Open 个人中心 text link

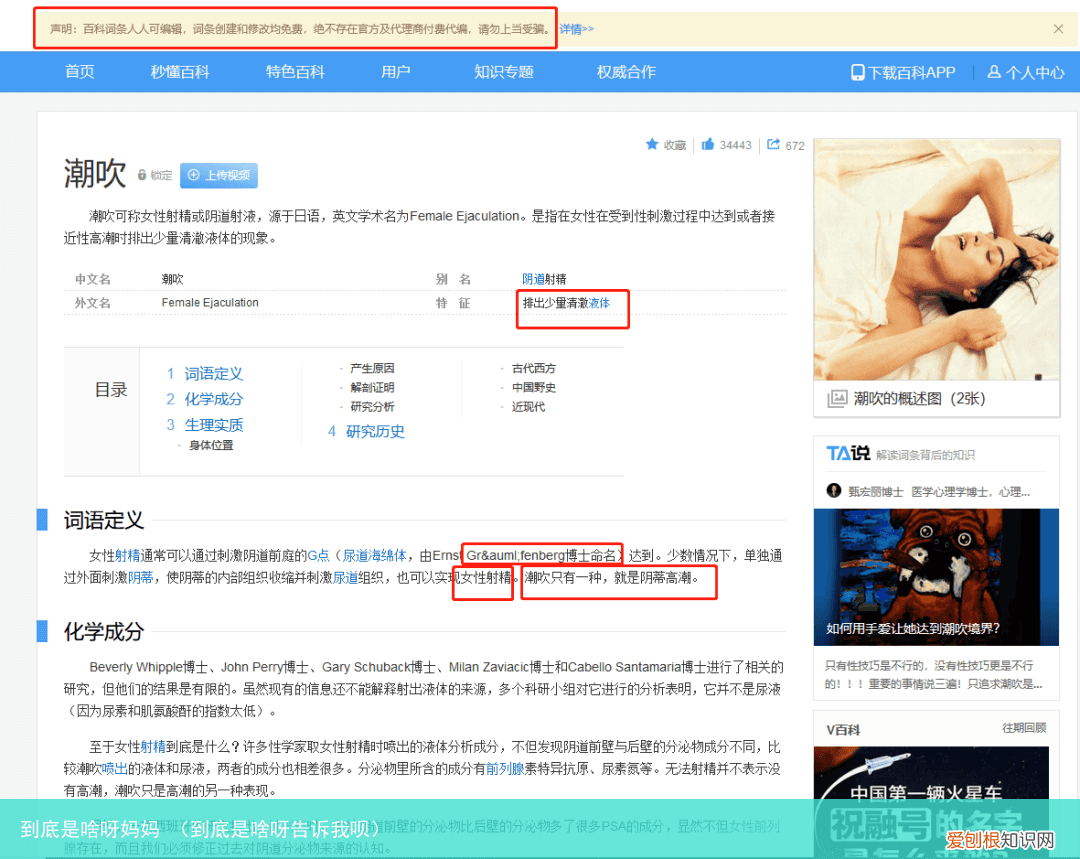(1035, 72)
